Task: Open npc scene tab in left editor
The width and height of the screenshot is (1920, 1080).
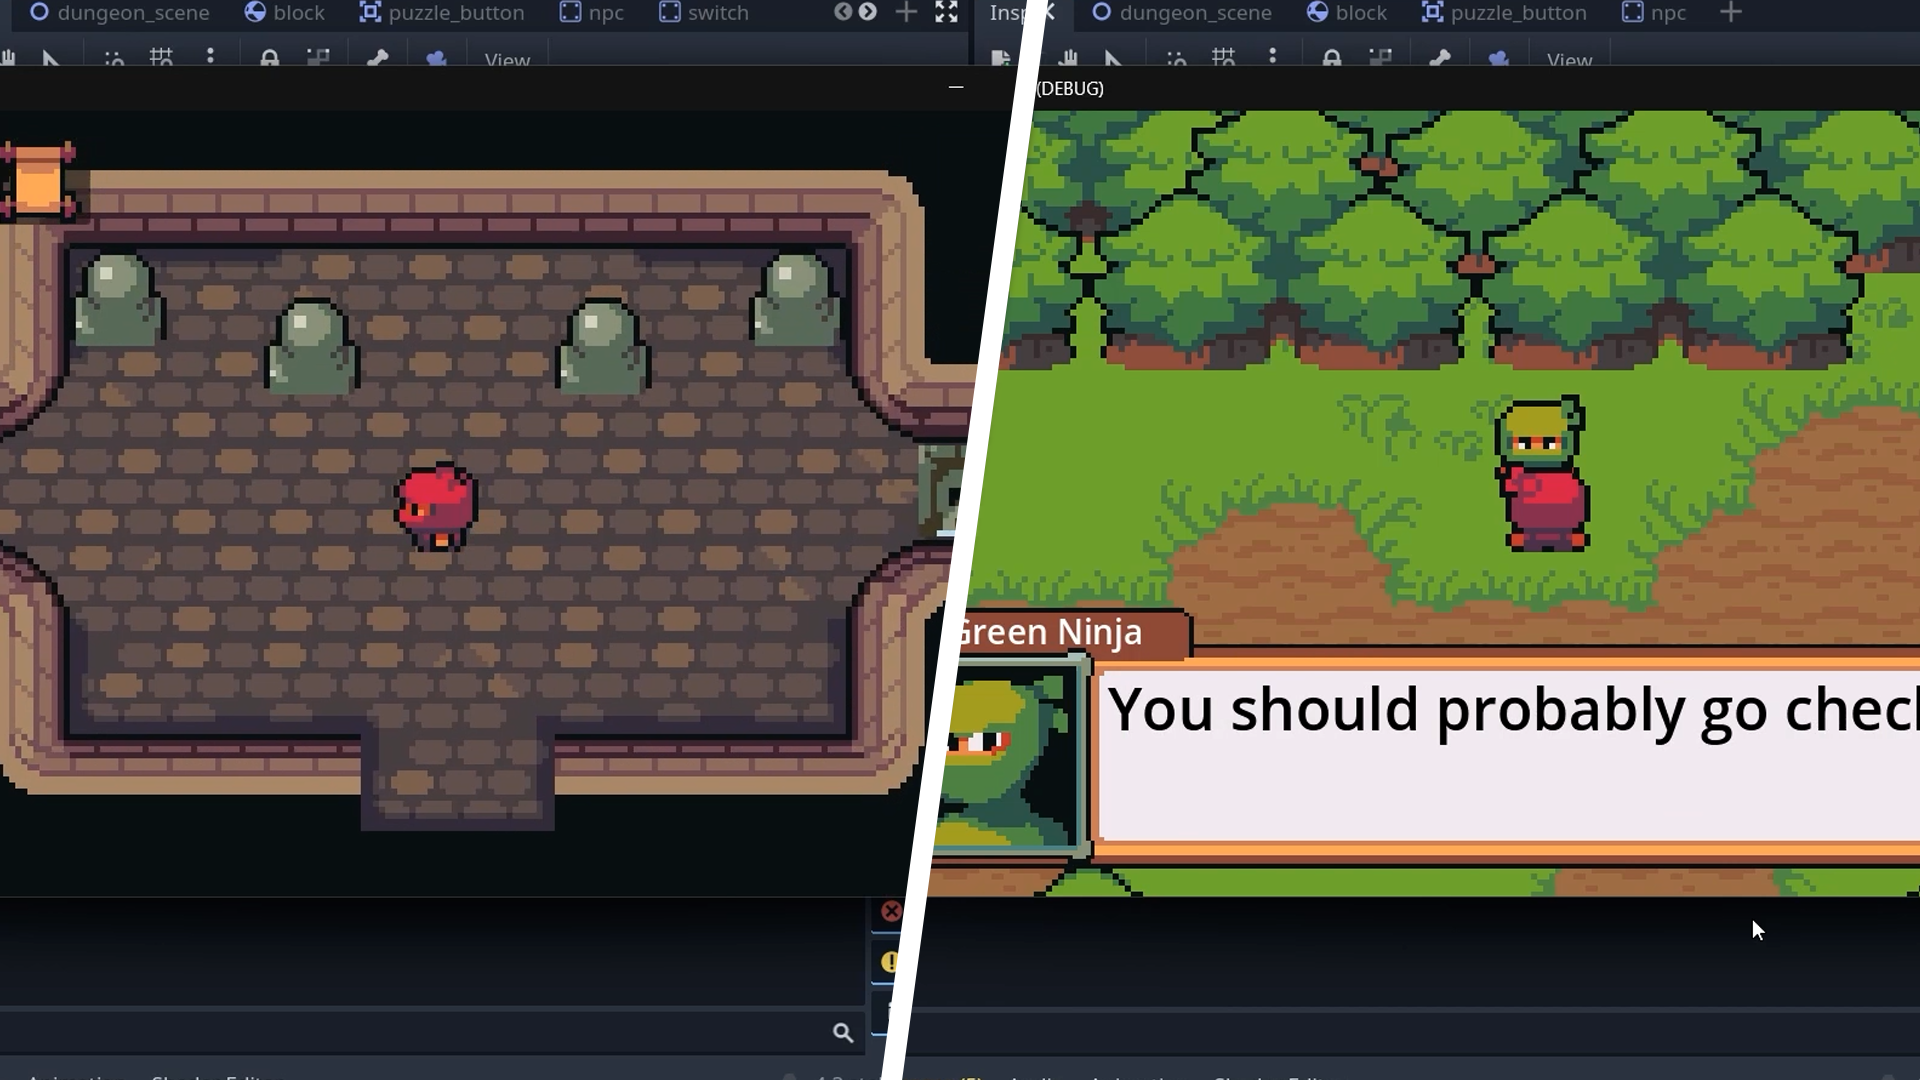Action: point(591,13)
